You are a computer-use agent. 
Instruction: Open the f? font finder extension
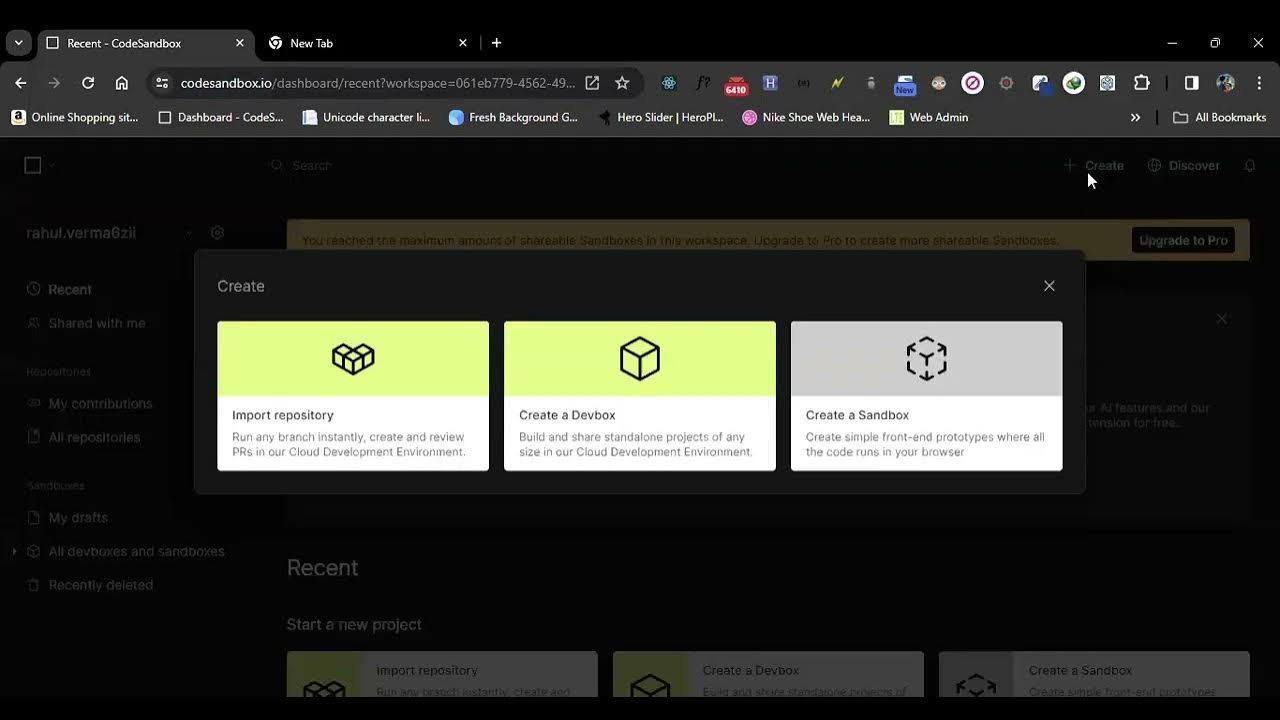(x=703, y=83)
